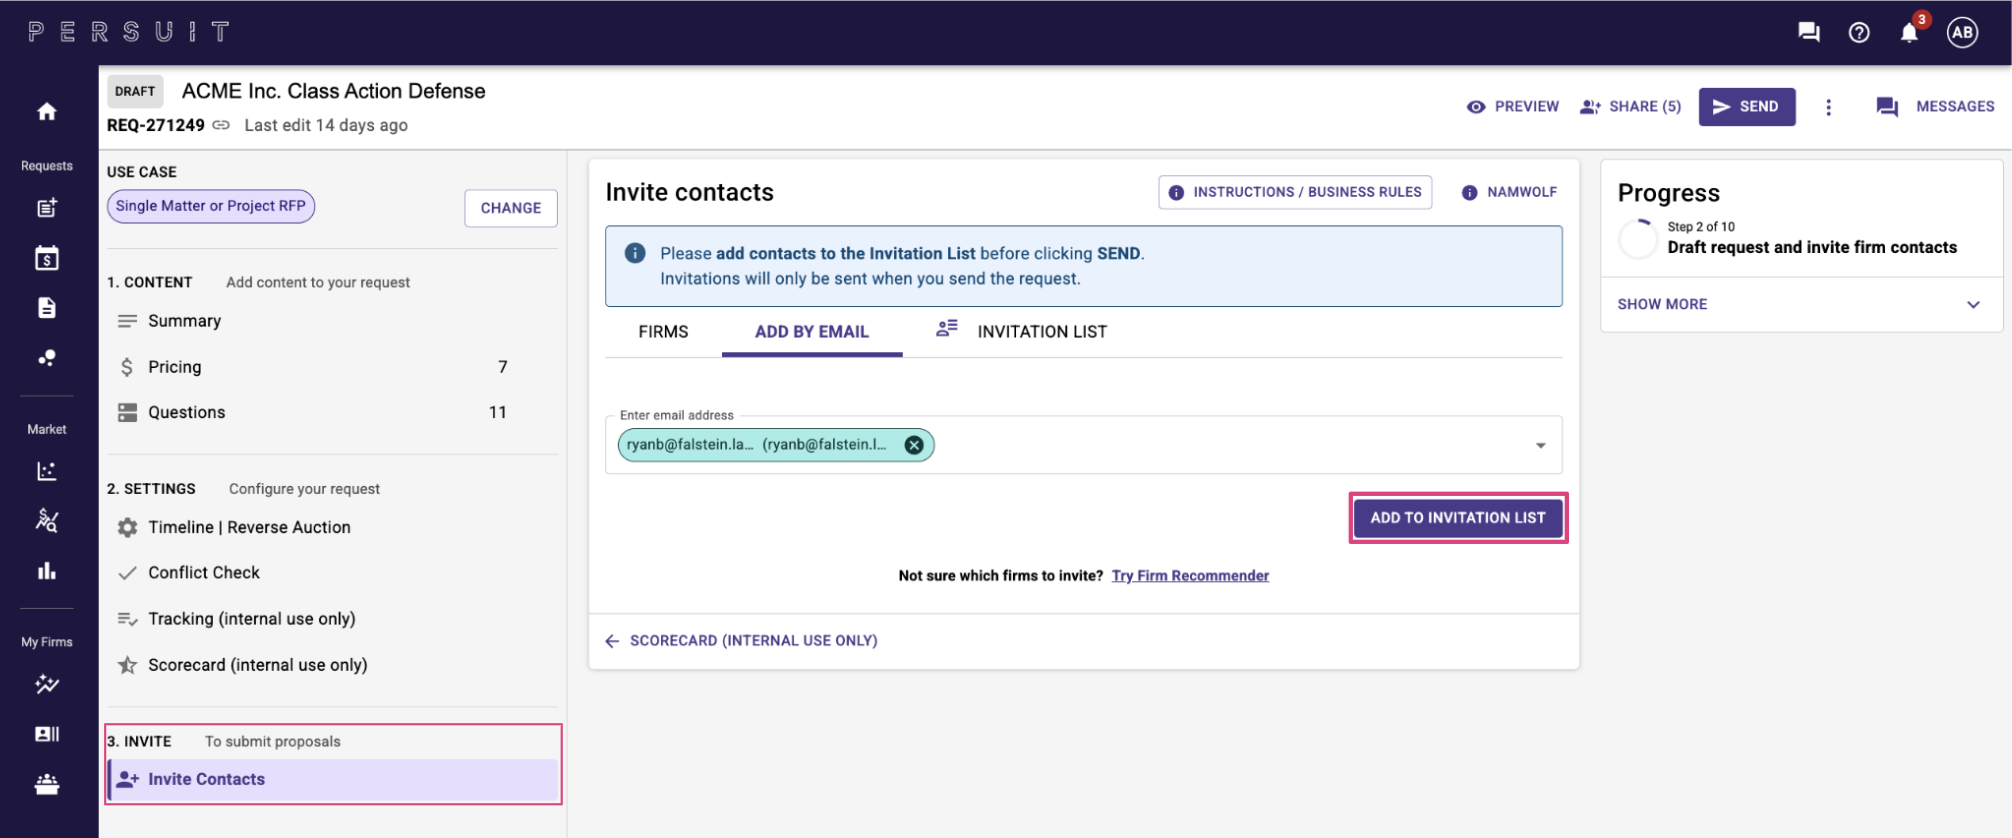Viewport: 2012px width, 838px height.
Task: Click the circular progress indicator
Action: pyautogui.click(x=1638, y=239)
